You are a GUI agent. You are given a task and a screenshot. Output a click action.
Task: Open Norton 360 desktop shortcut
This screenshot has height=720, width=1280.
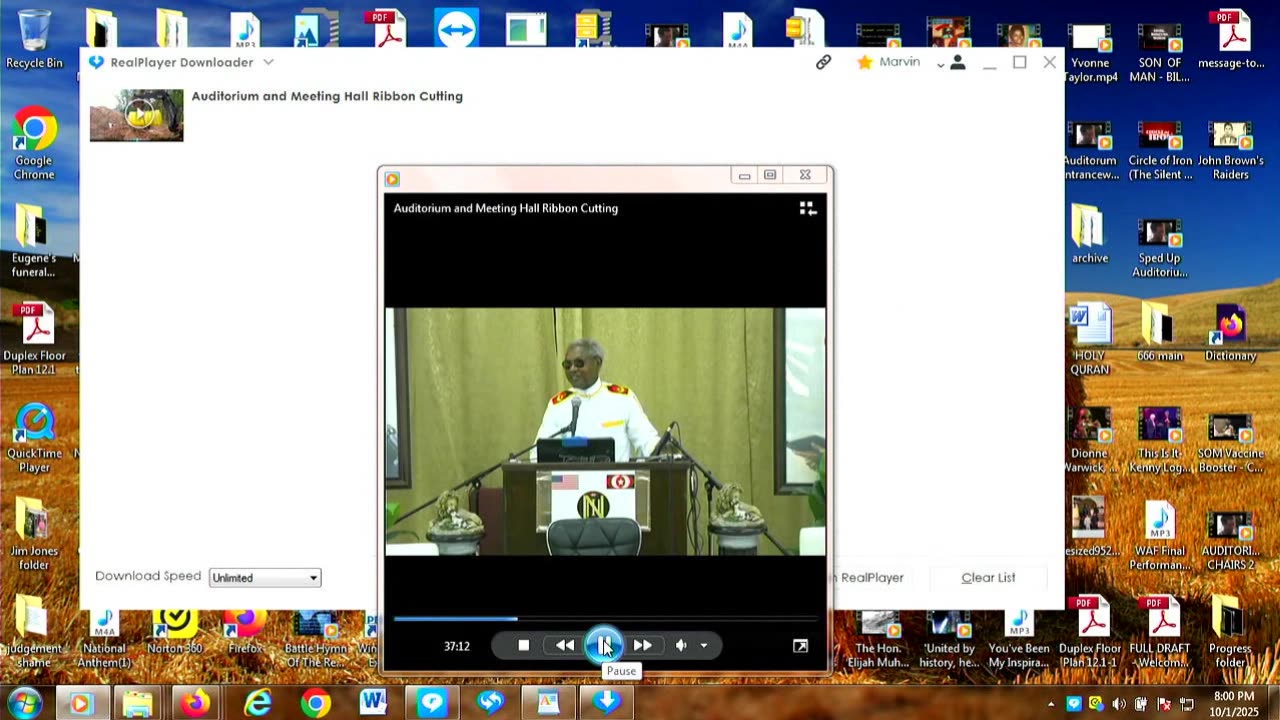175,633
